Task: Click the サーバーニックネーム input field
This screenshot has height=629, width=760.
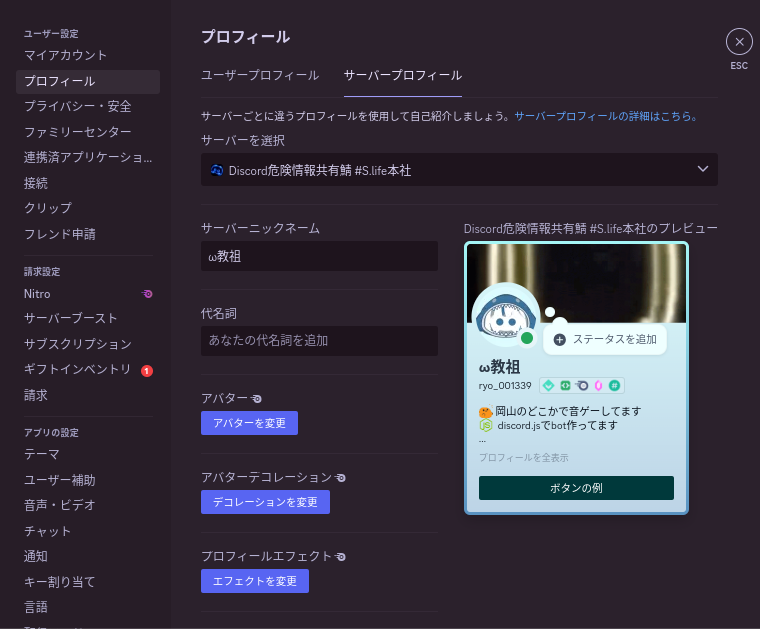Action: click(319, 256)
